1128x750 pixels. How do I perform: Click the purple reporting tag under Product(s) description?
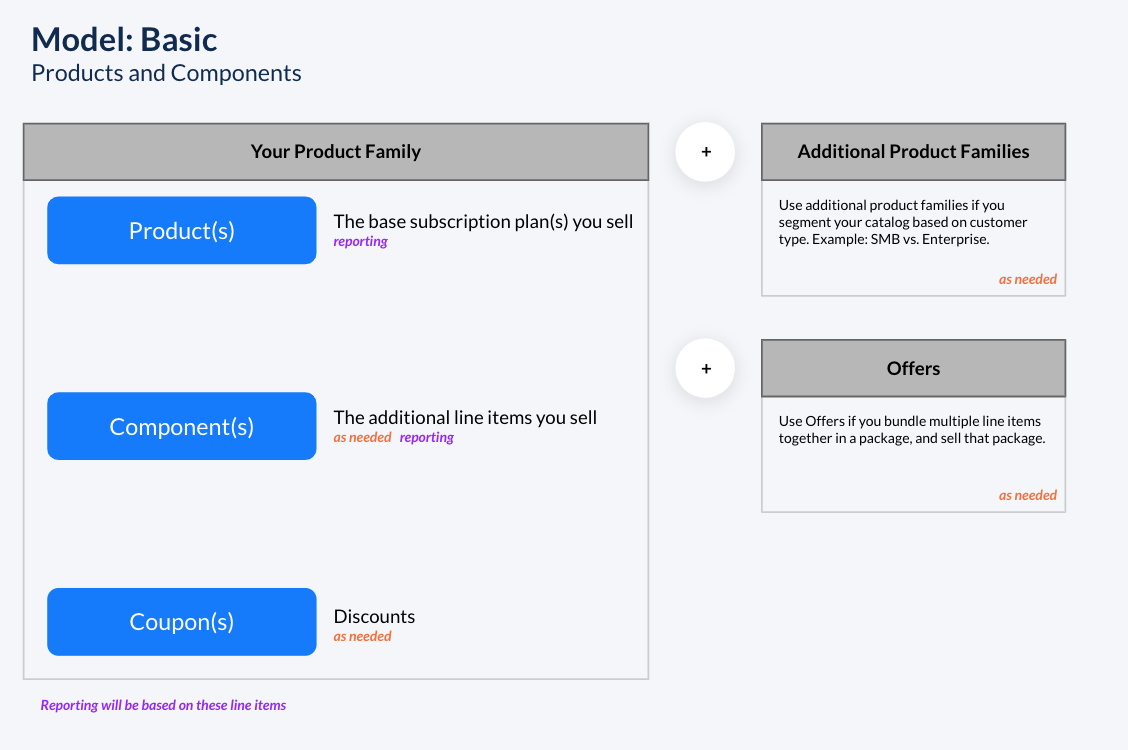(360, 242)
